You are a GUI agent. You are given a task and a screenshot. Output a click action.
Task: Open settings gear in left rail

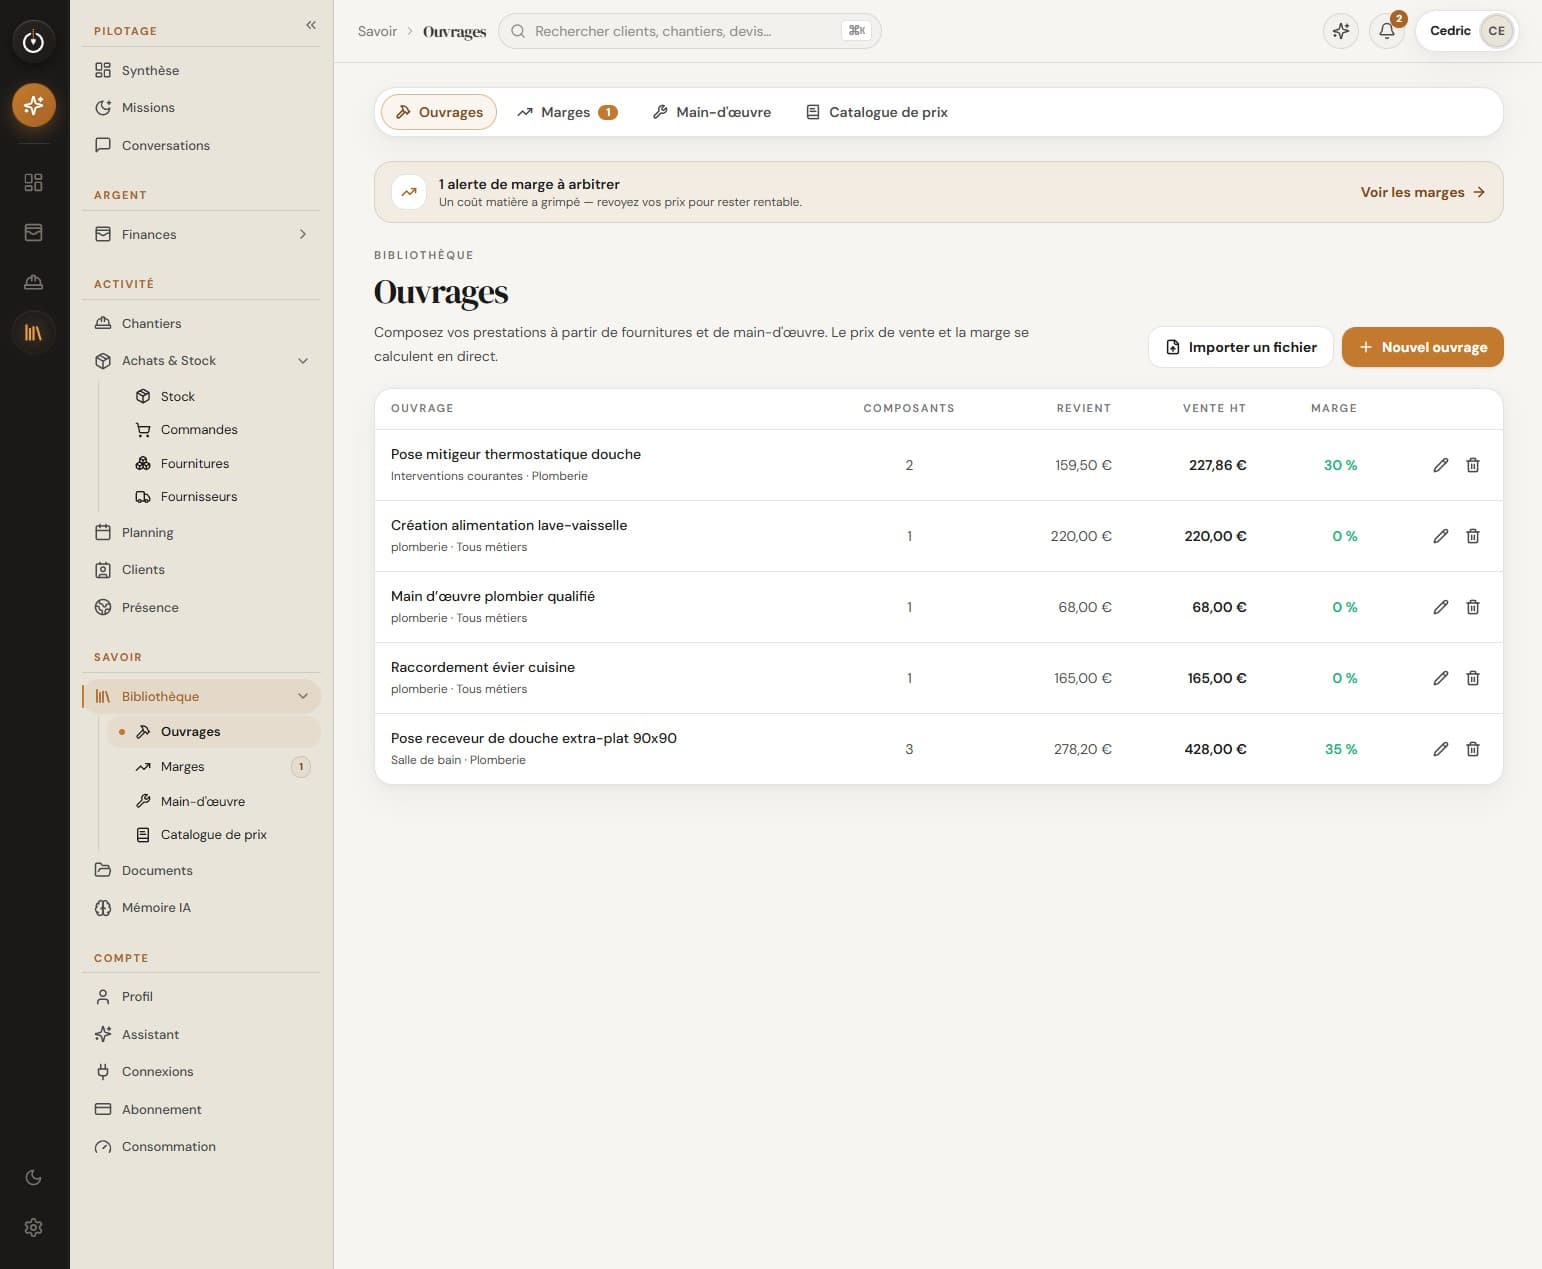click(x=33, y=1227)
